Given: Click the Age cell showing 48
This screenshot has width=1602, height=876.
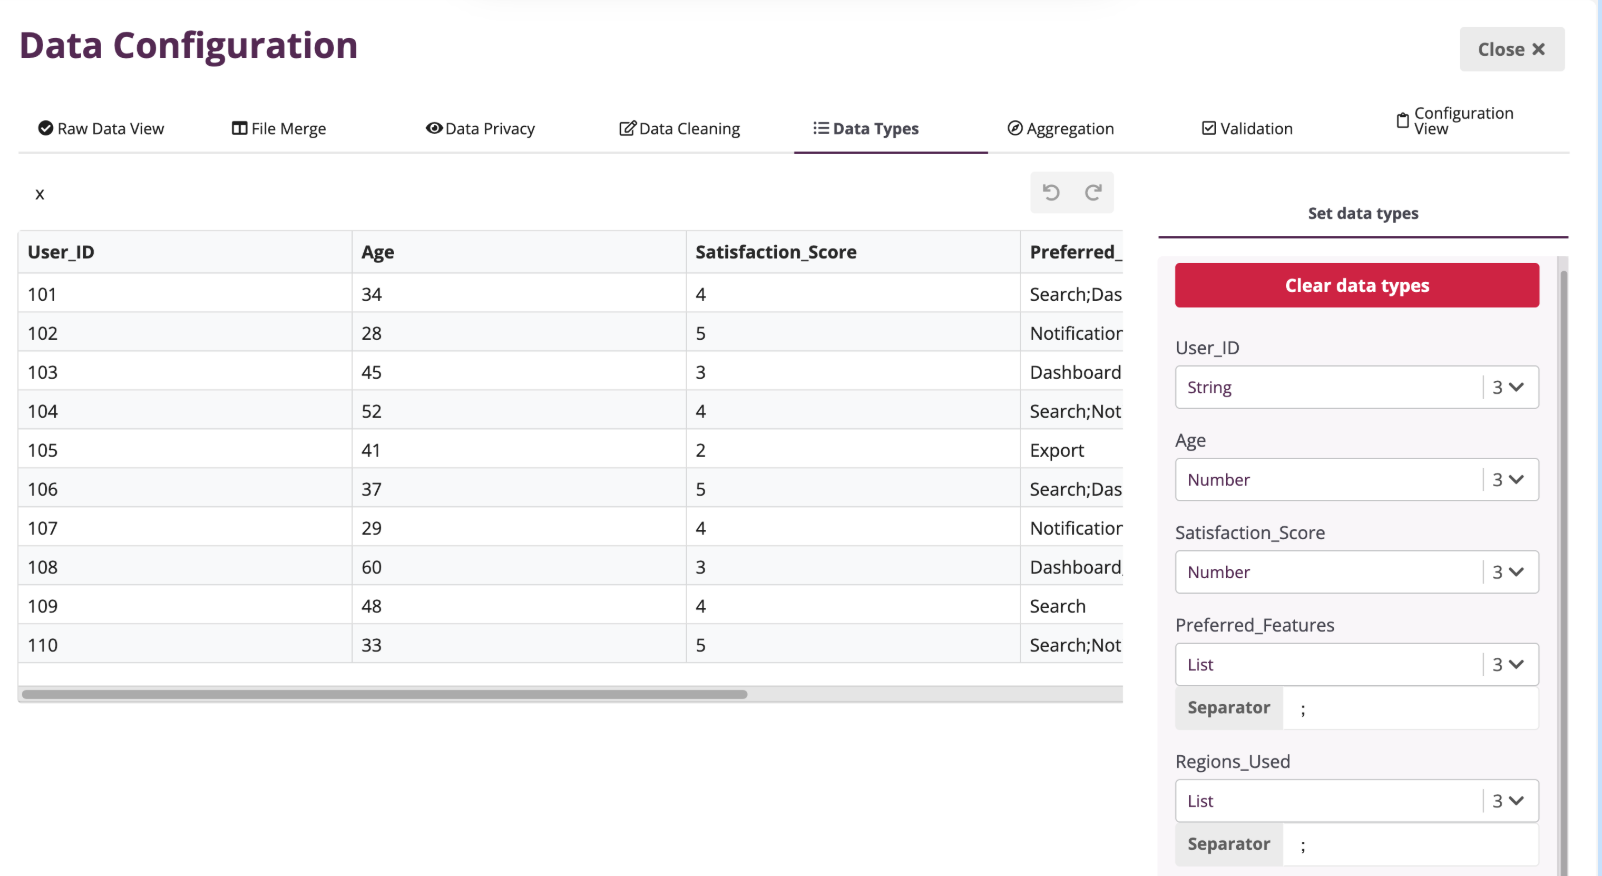Looking at the screenshot, I should [519, 606].
